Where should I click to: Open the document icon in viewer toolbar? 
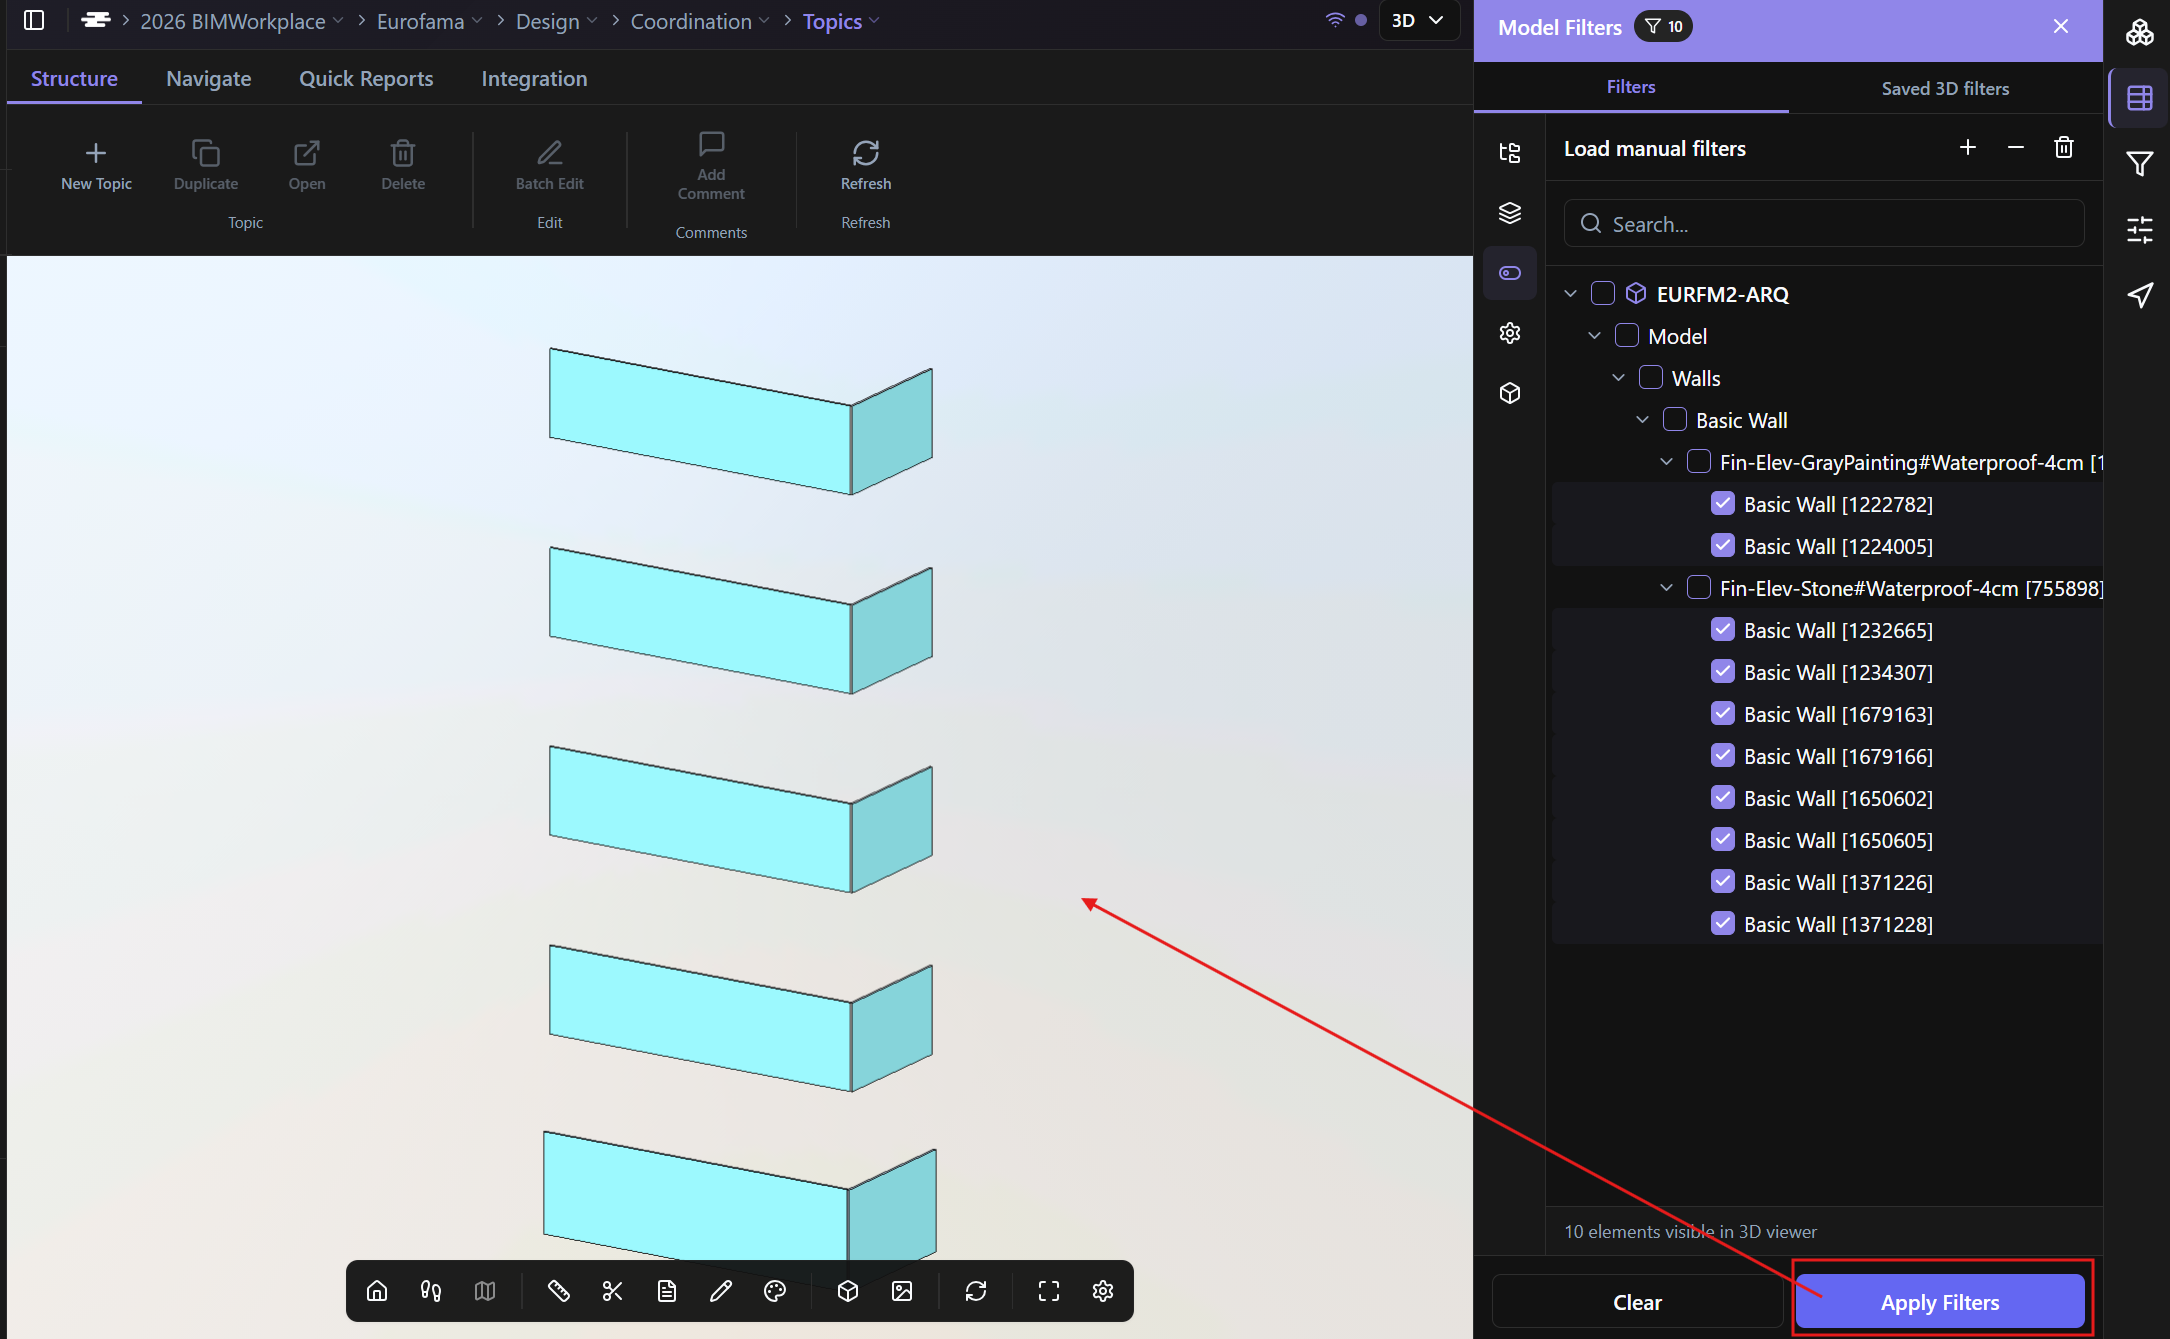667,1291
